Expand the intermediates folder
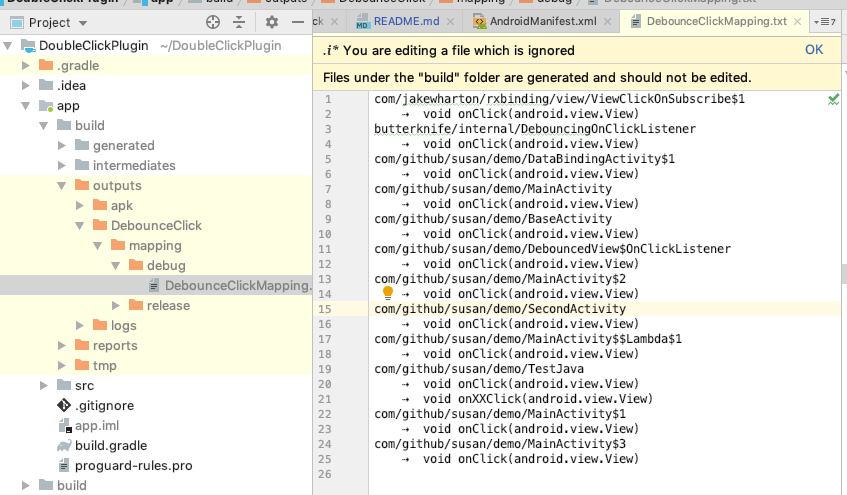The image size is (847, 495). [62, 165]
